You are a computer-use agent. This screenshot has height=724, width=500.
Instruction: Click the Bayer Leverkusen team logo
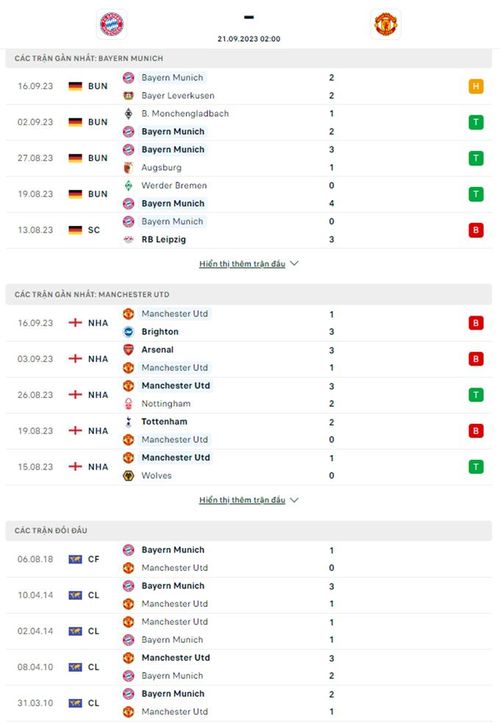point(128,96)
